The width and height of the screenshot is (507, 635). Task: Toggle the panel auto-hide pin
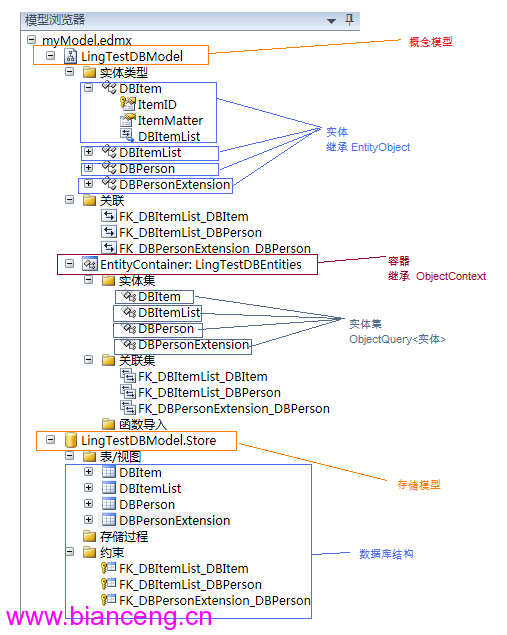click(349, 19)
